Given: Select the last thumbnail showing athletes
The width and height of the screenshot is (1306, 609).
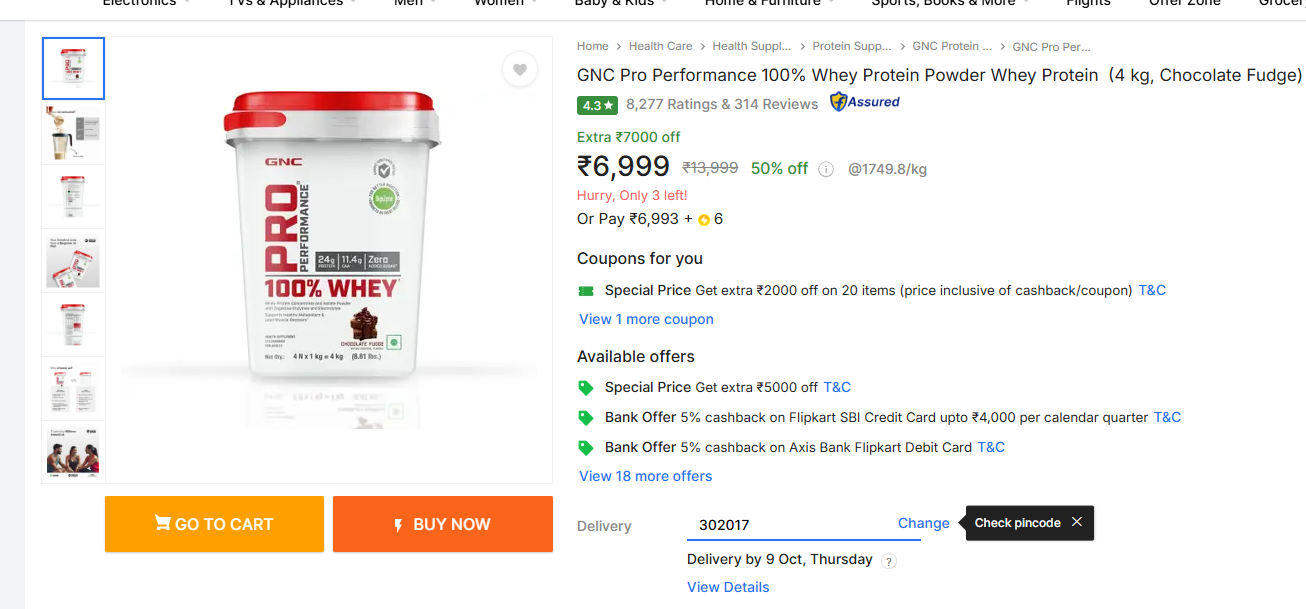Looking at the screenshot, I should (x=73, y=452).
